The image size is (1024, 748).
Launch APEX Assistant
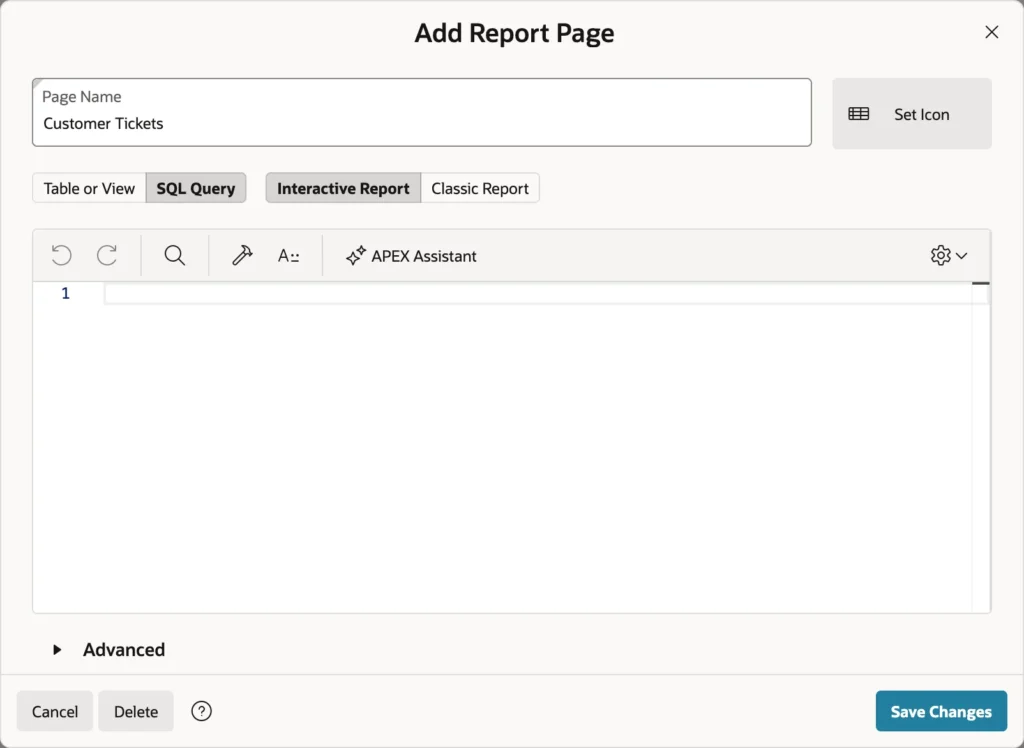click(x=411, y=256)
